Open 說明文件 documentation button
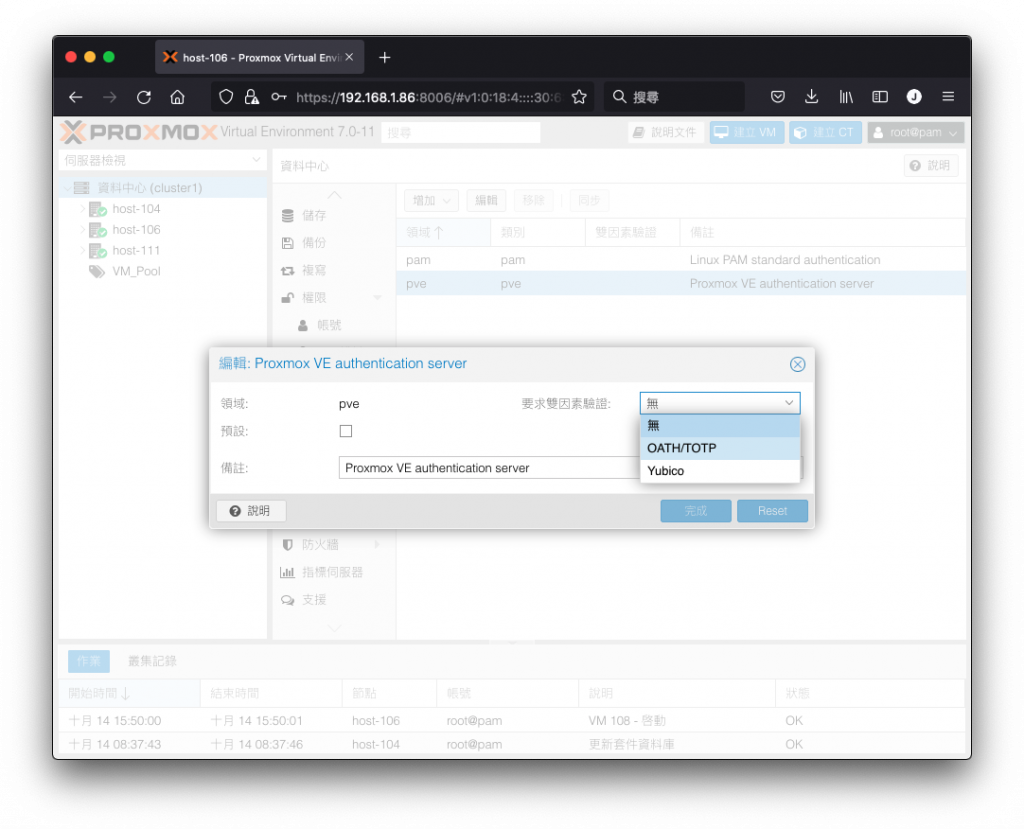1024x829 pixels. pos(665,133)
